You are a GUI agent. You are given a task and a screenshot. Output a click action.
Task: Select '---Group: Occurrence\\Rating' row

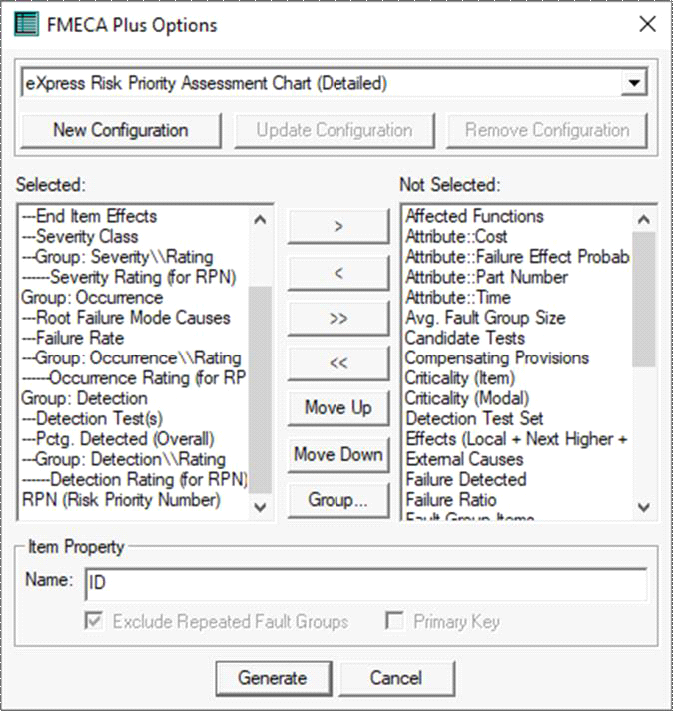pyautogui.click(x=134, y=358)
